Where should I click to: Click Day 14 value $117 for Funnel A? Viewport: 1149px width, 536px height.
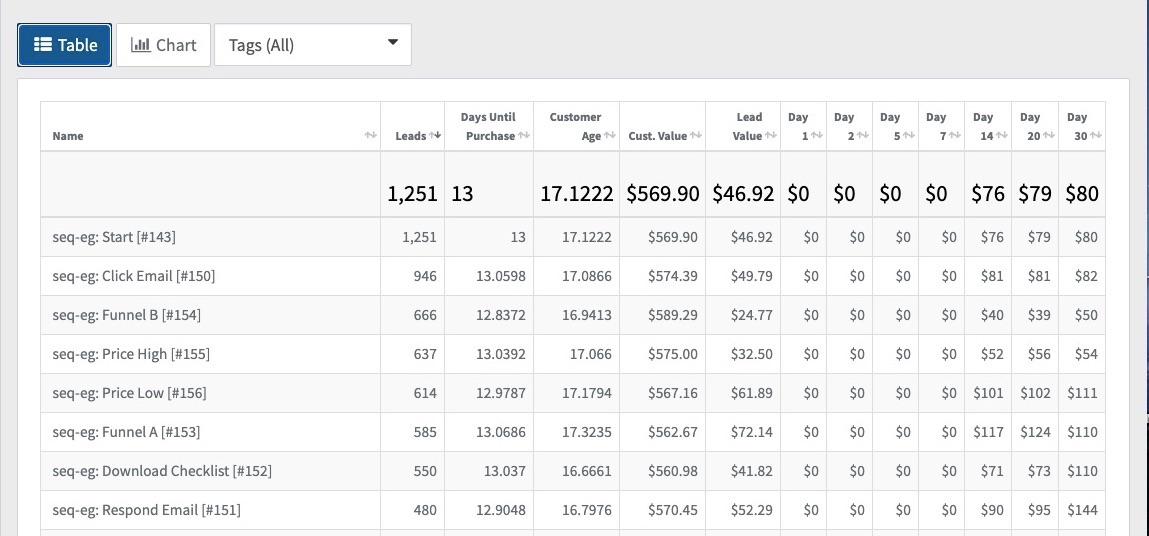click(x=989, y=432)
